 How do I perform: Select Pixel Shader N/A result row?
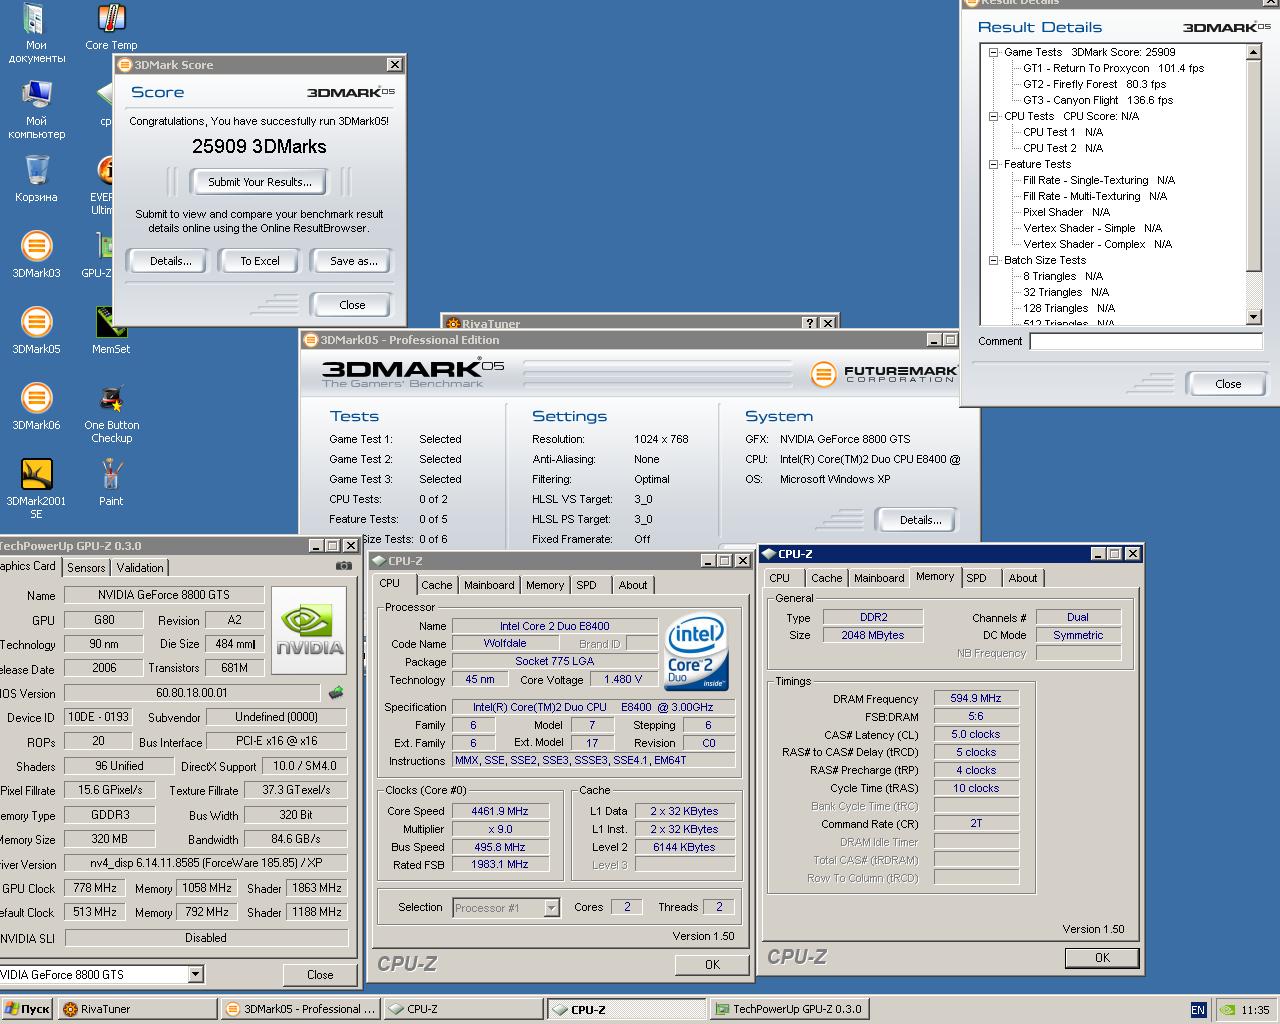1066,212
